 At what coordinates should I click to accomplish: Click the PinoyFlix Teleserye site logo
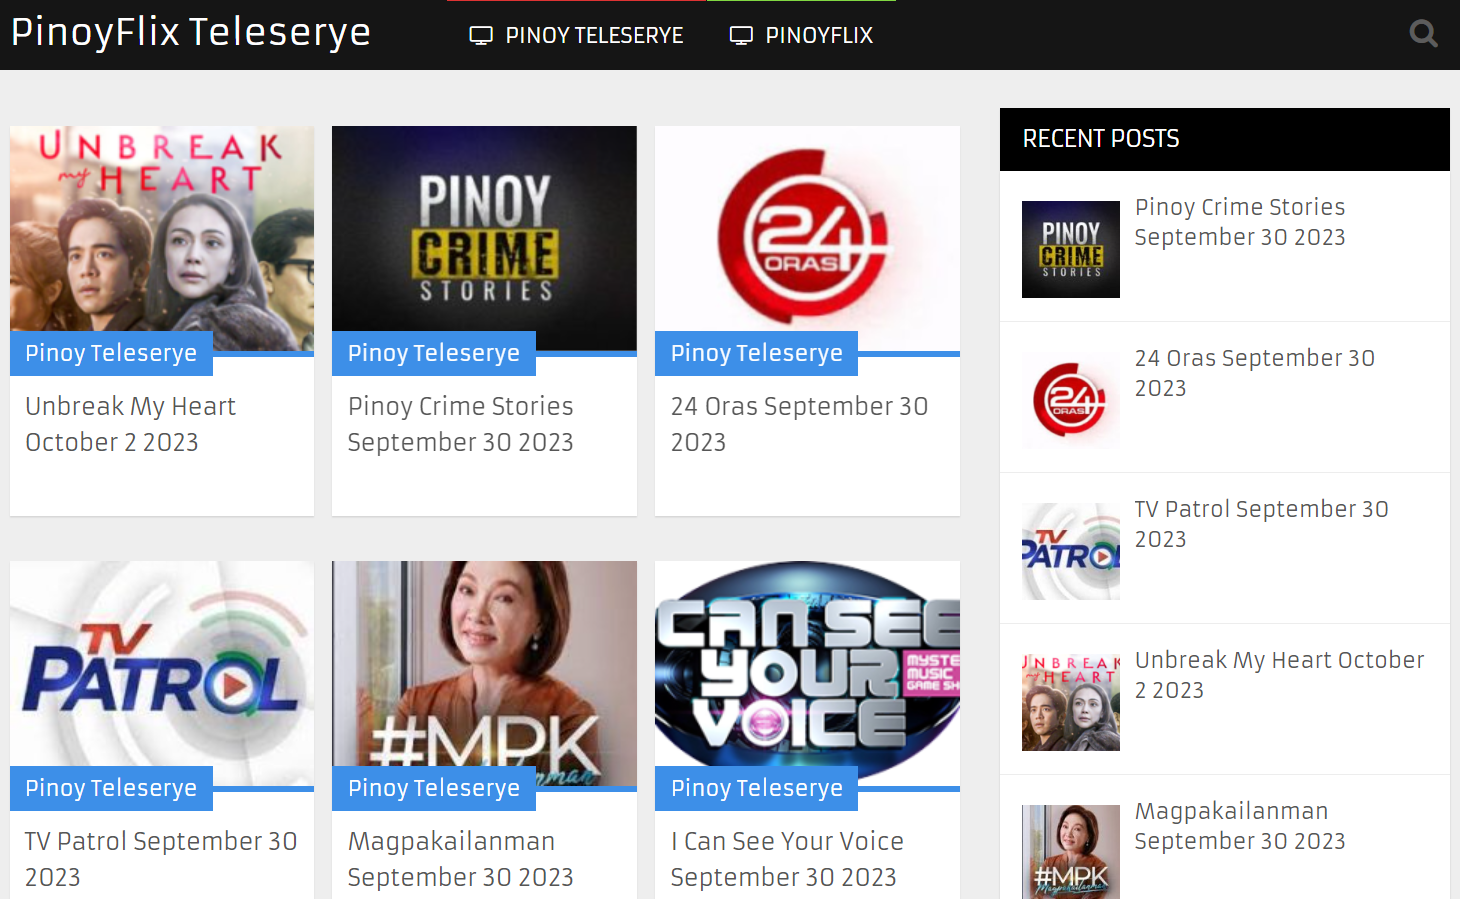[190, 31]
